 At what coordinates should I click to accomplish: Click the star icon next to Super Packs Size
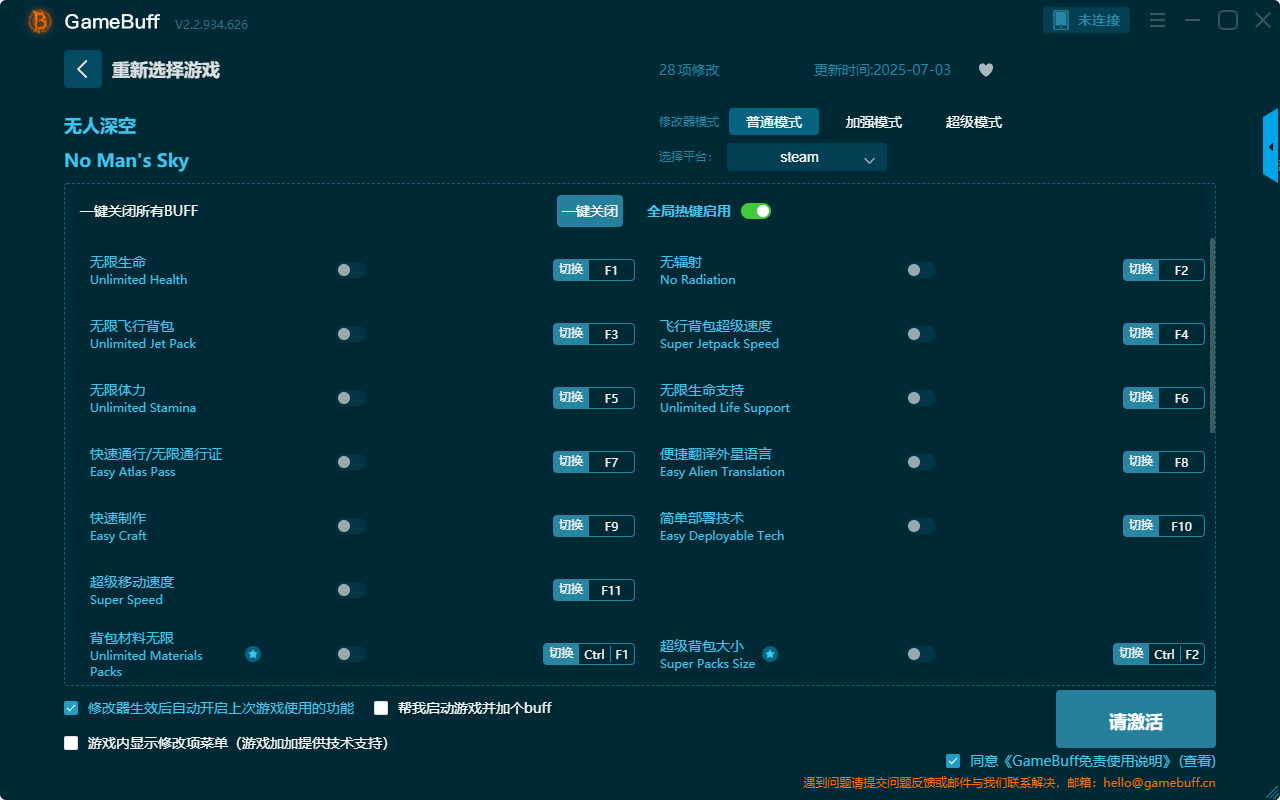[x=770, y=654]
